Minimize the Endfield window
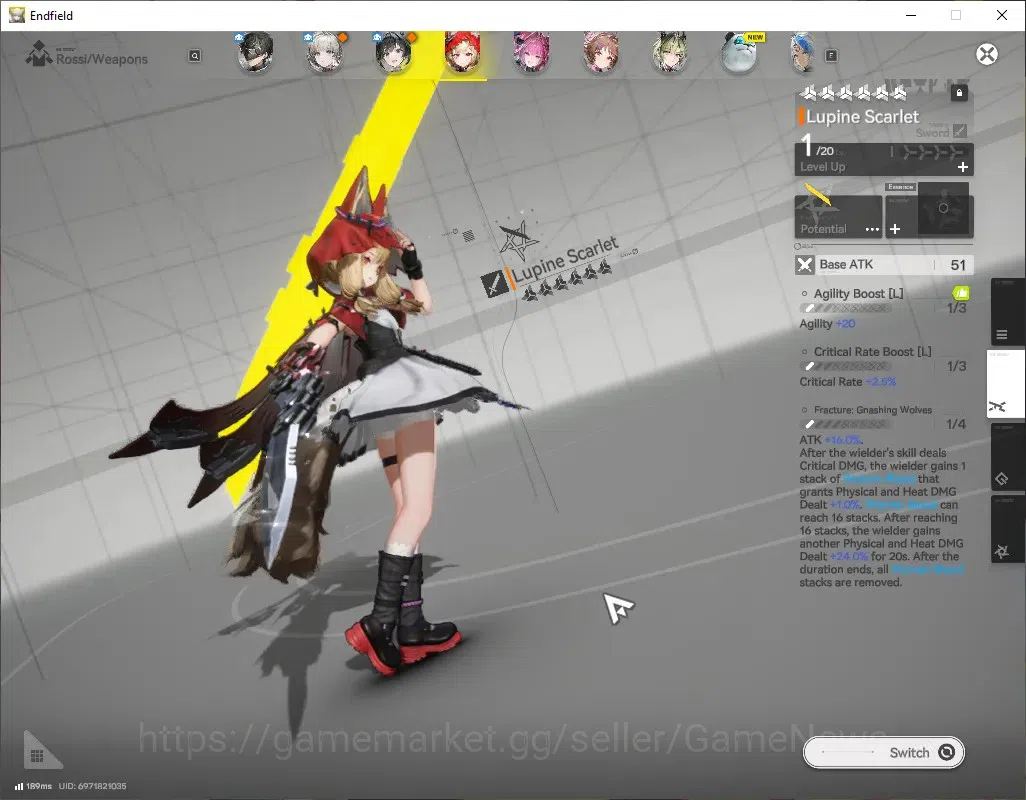1026x800 pixels. point(911,15)
